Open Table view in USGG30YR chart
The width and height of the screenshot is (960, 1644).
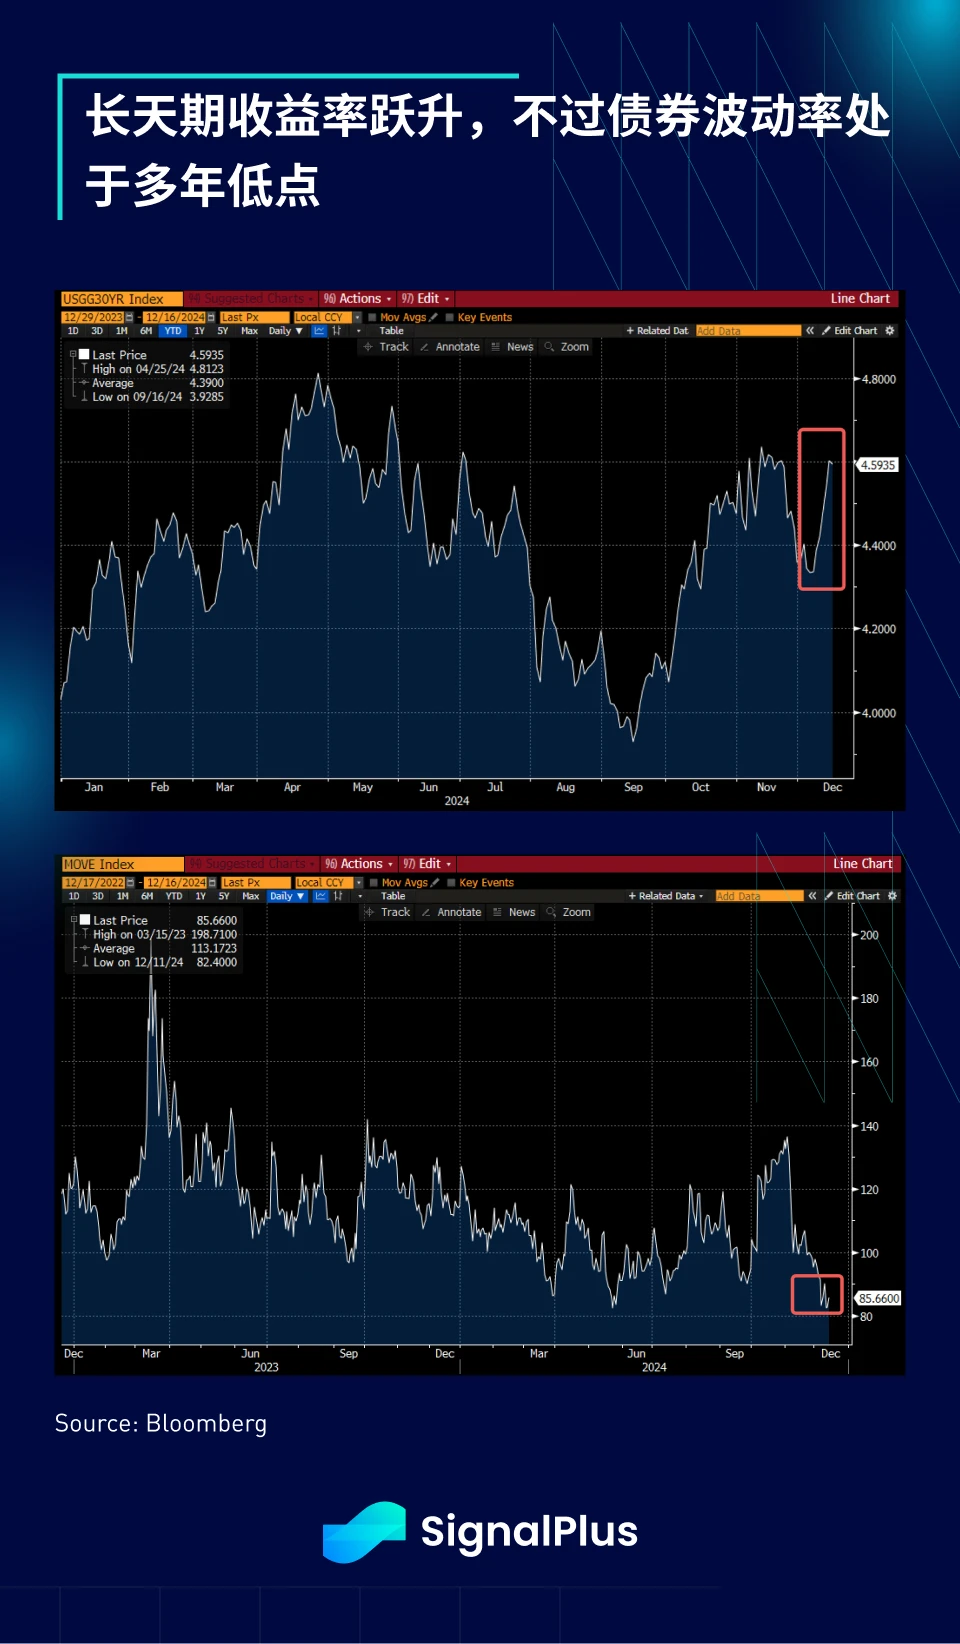click(391, 331)
